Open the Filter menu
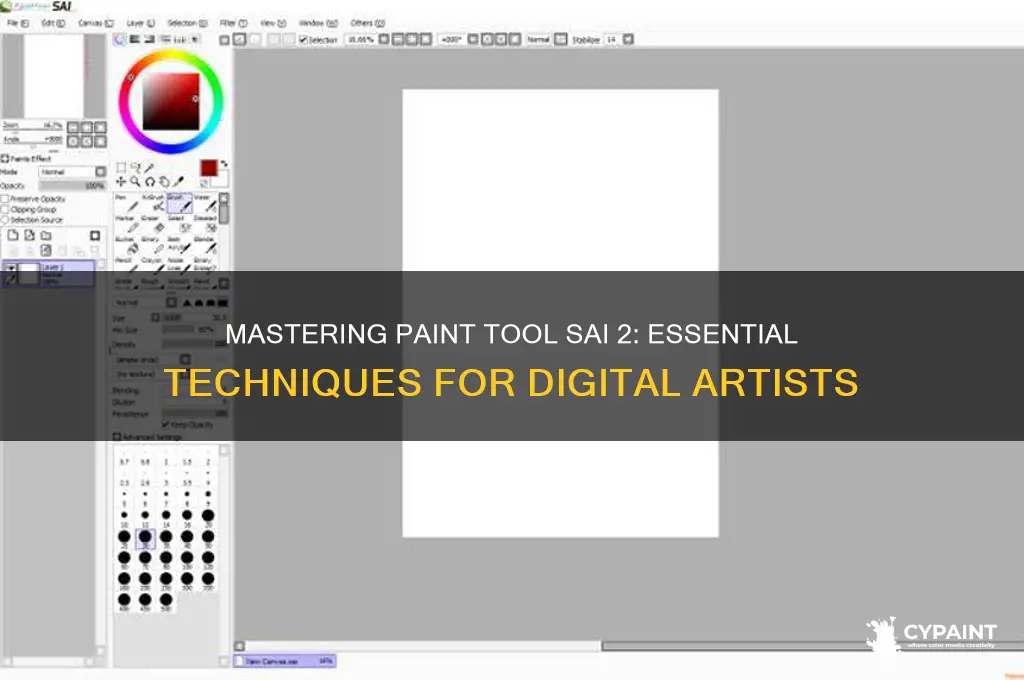The height and width of the screenshot is (680, 1024). (233, 23)
